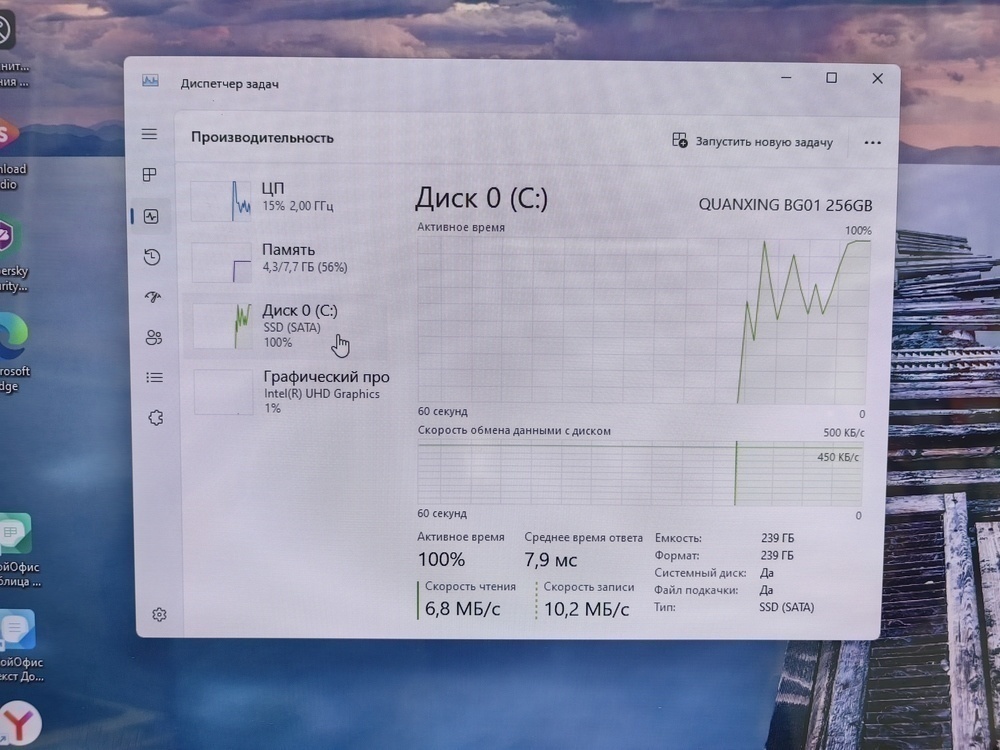
Task: Click Запустить новую задачу button
Action: coord(753,142)
